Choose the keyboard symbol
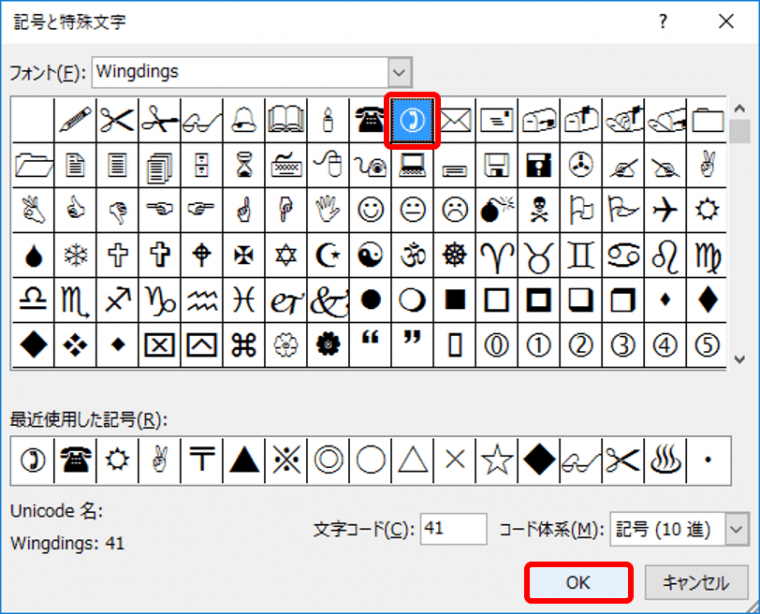Viewport: 760px width, 614px height. pos(286,165)
